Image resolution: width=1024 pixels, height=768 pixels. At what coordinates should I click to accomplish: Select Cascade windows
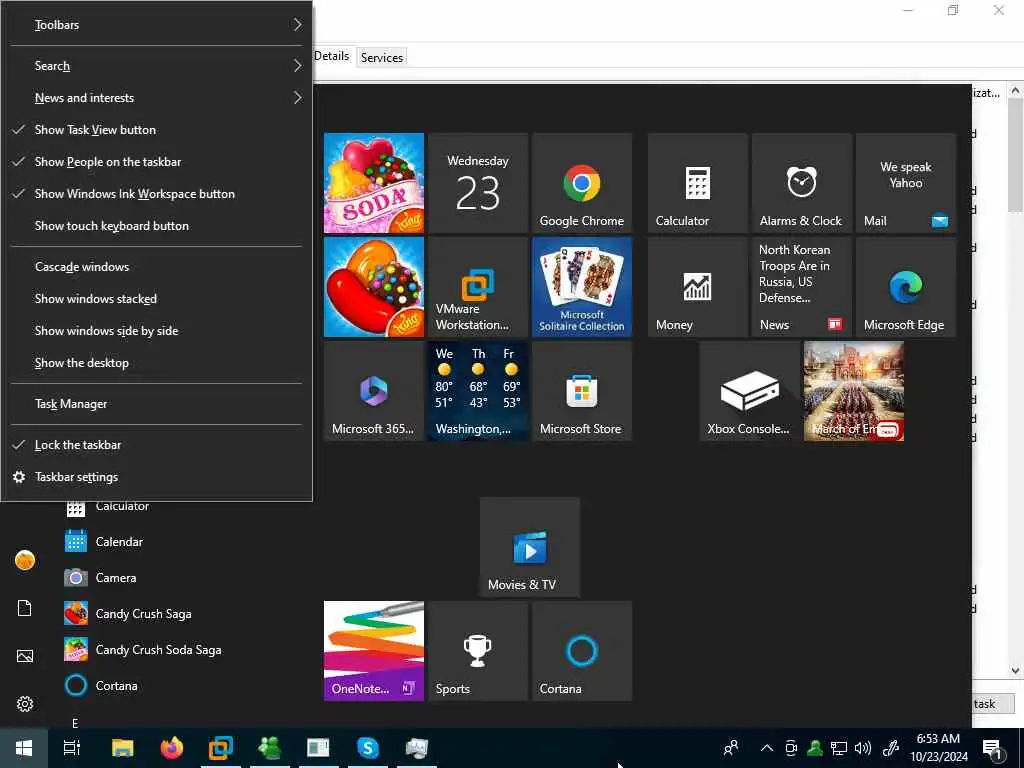tap(157, 266)
